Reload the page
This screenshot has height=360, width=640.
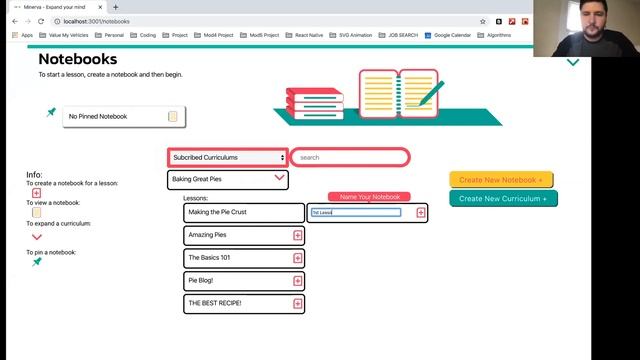[41, 21]
